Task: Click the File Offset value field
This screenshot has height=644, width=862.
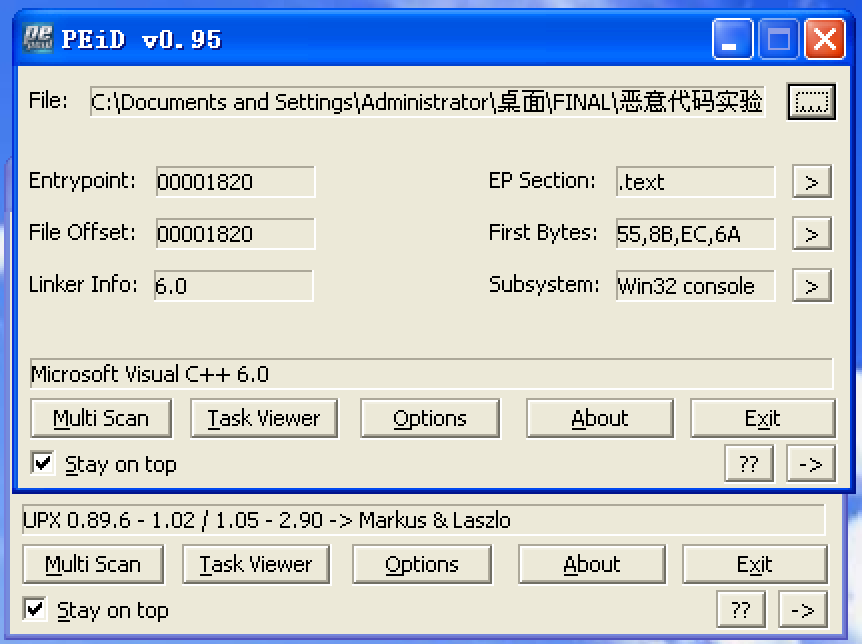Action: coord(235,234)
